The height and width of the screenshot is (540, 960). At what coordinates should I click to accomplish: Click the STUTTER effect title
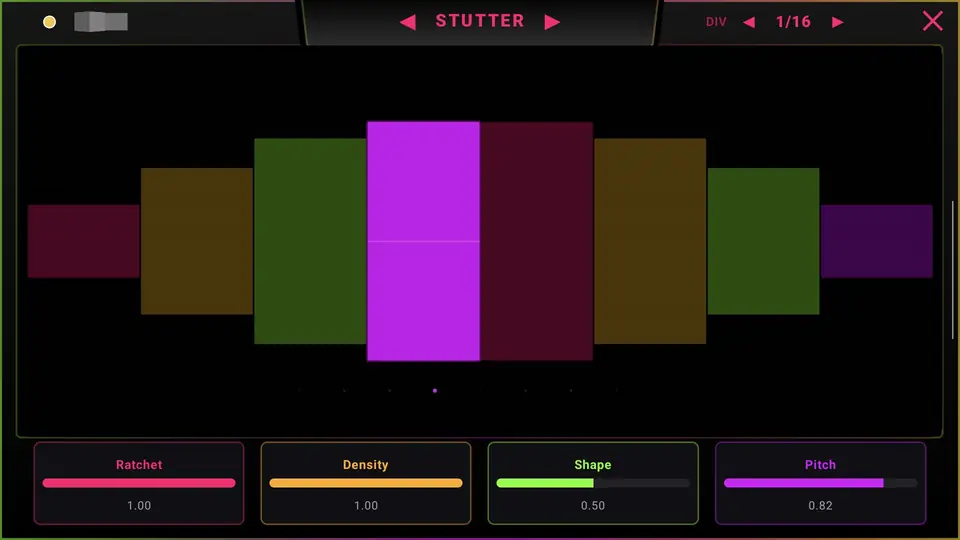point(480,21)
